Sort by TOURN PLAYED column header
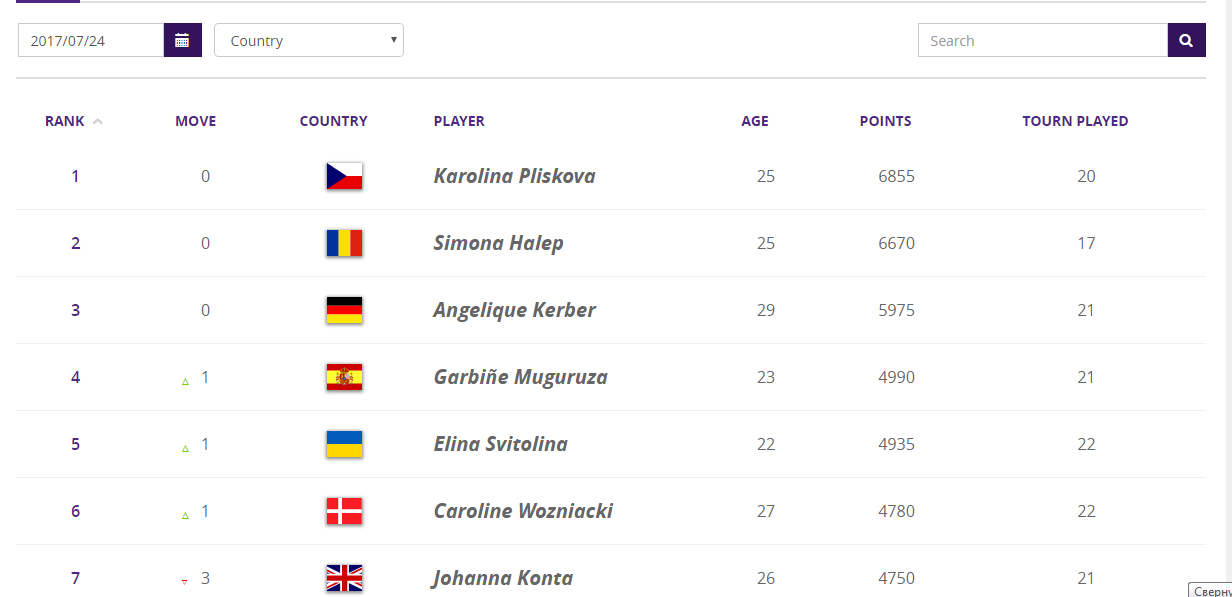 [x=1075, y=121]
